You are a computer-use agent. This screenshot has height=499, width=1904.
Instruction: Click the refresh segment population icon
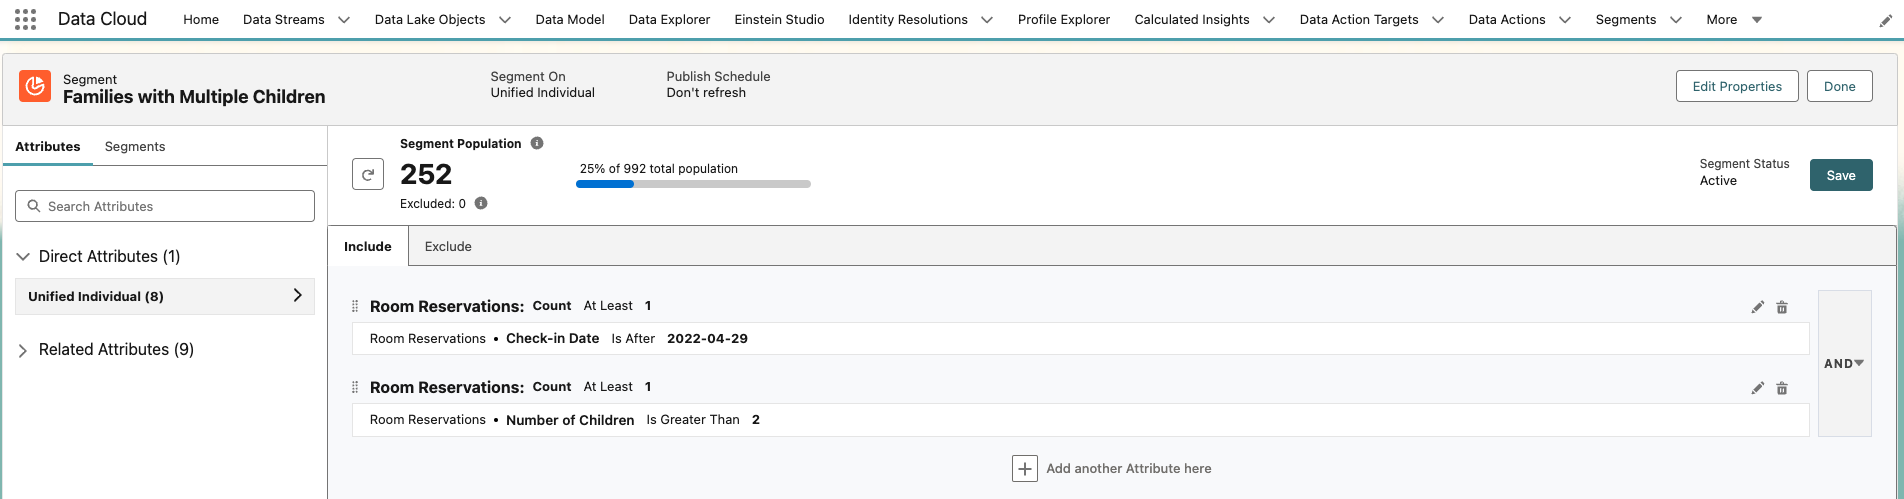click(368, 174)
